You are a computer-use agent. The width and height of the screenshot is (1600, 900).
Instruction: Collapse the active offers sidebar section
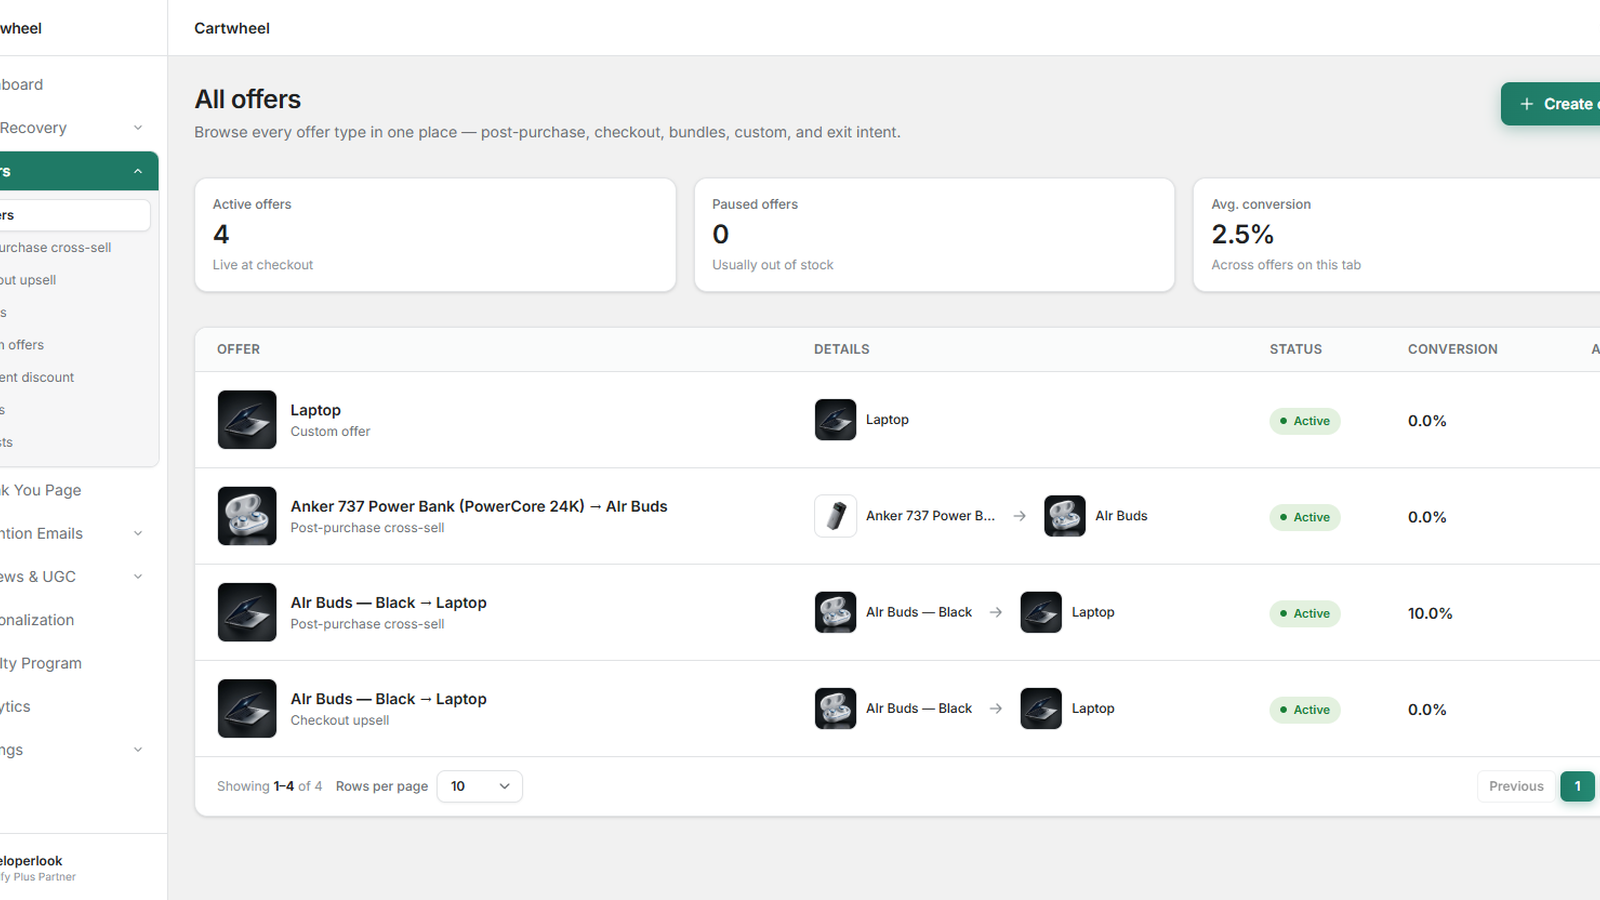[x=138, y=172]
